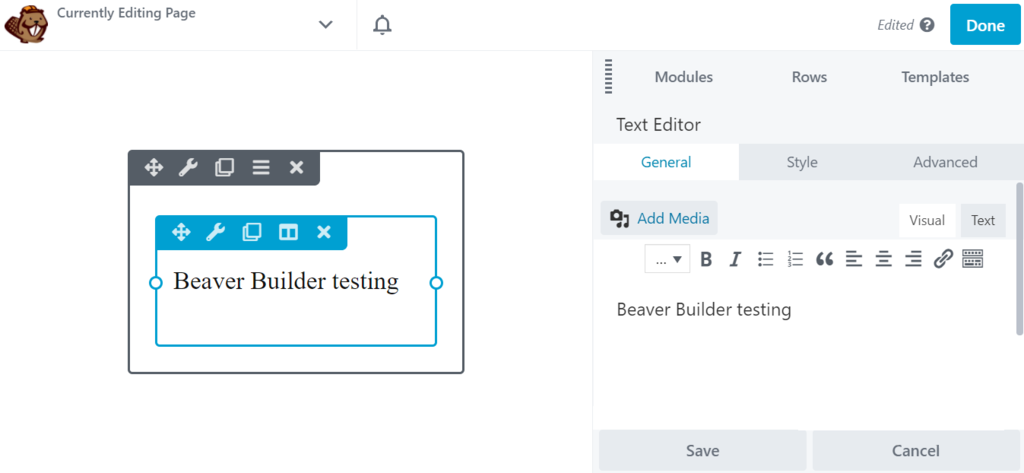Click the Cancel button

[916, 451]
